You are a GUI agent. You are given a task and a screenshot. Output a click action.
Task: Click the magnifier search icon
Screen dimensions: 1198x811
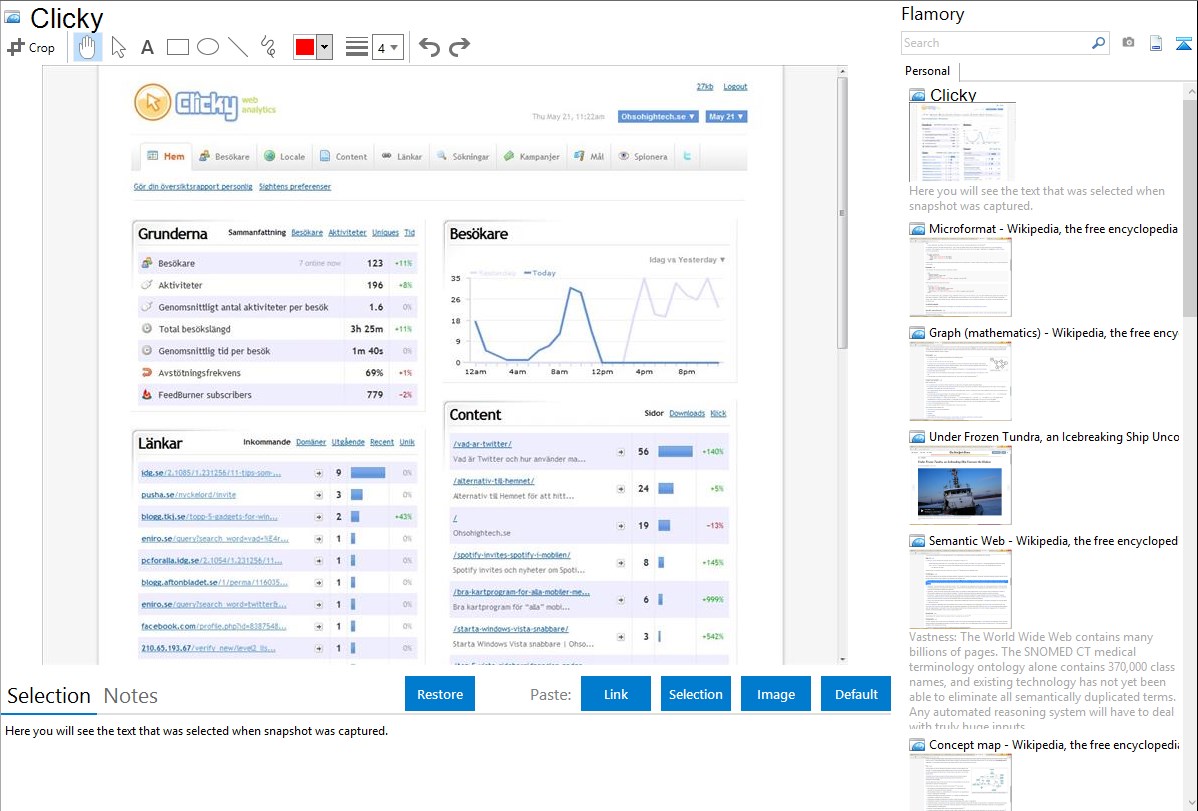tap(1099, 43)
